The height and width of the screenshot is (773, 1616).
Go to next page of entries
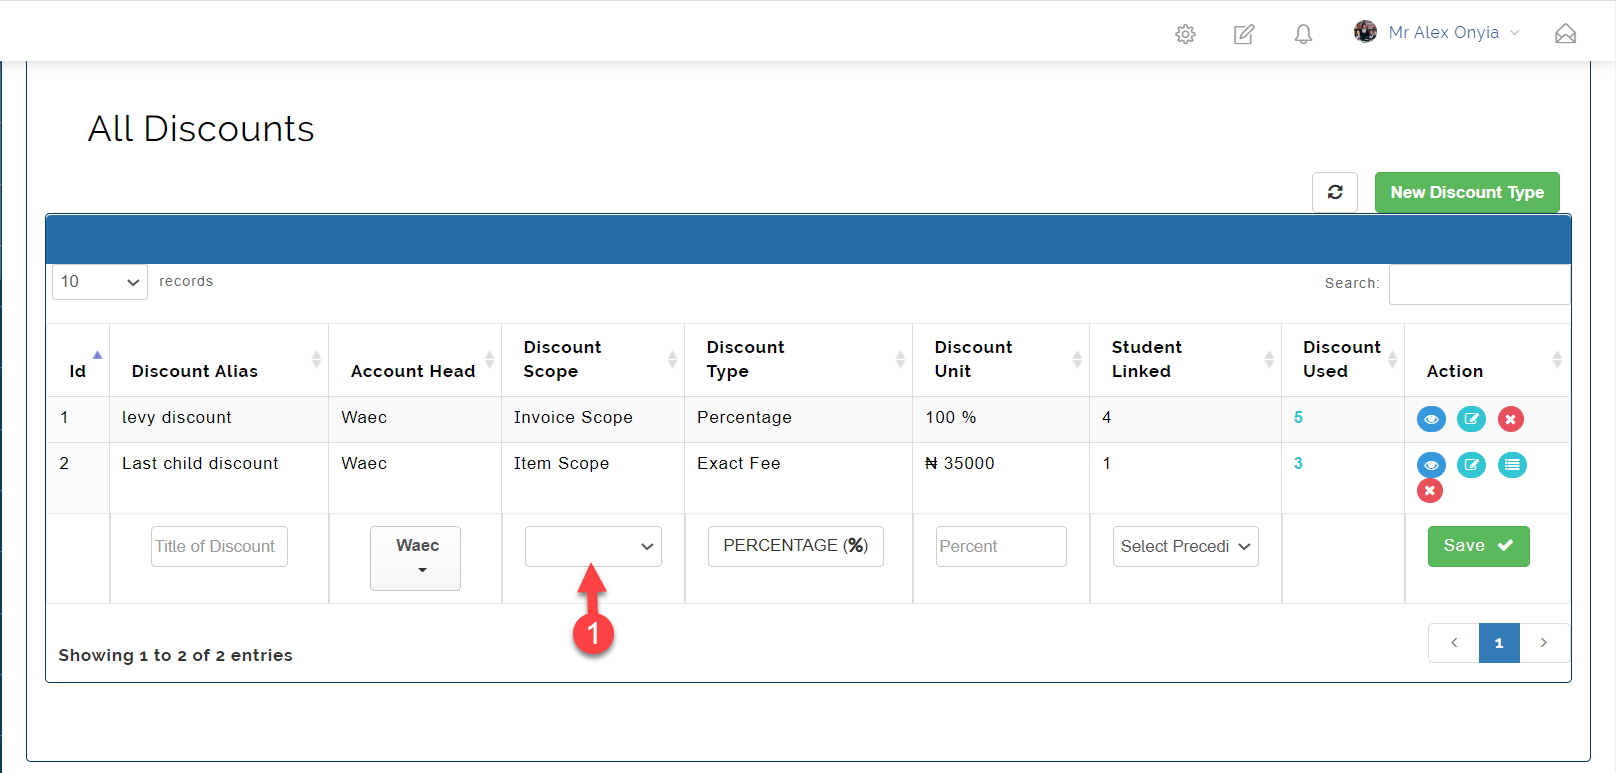tap(1544, 643)
